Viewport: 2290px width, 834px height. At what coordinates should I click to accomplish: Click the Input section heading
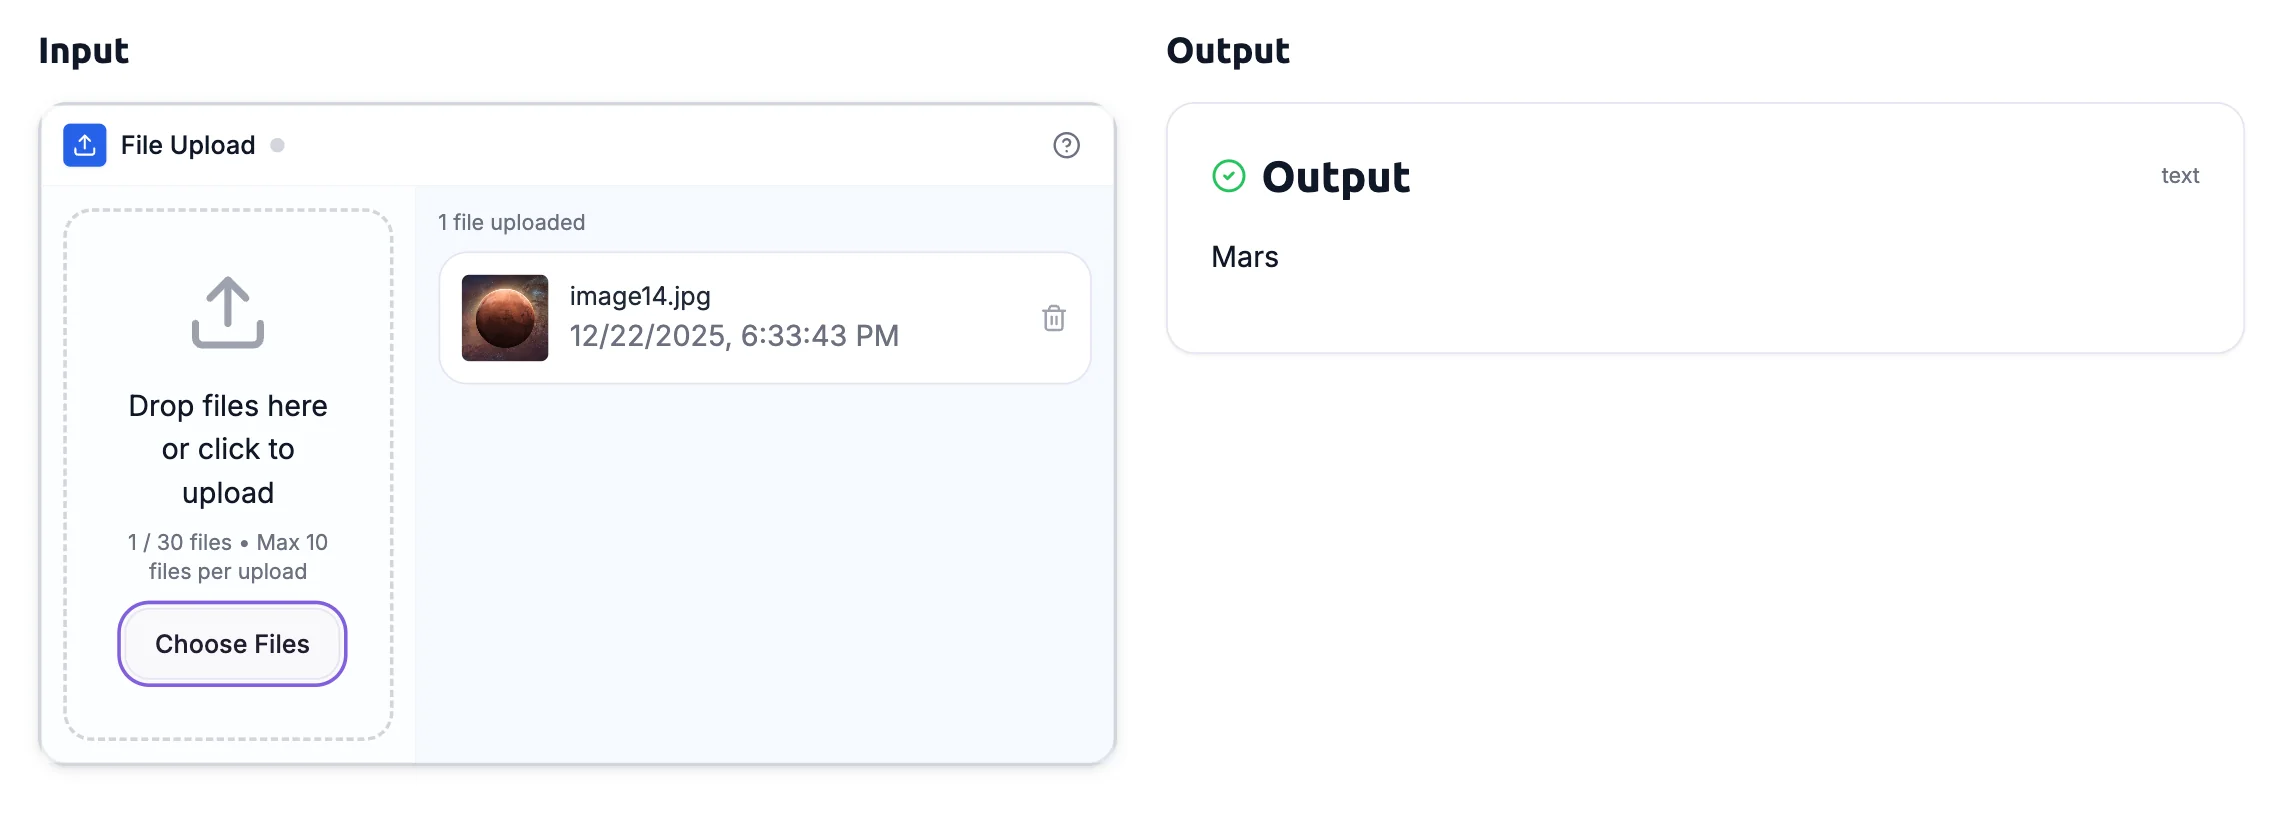(84, 49)
